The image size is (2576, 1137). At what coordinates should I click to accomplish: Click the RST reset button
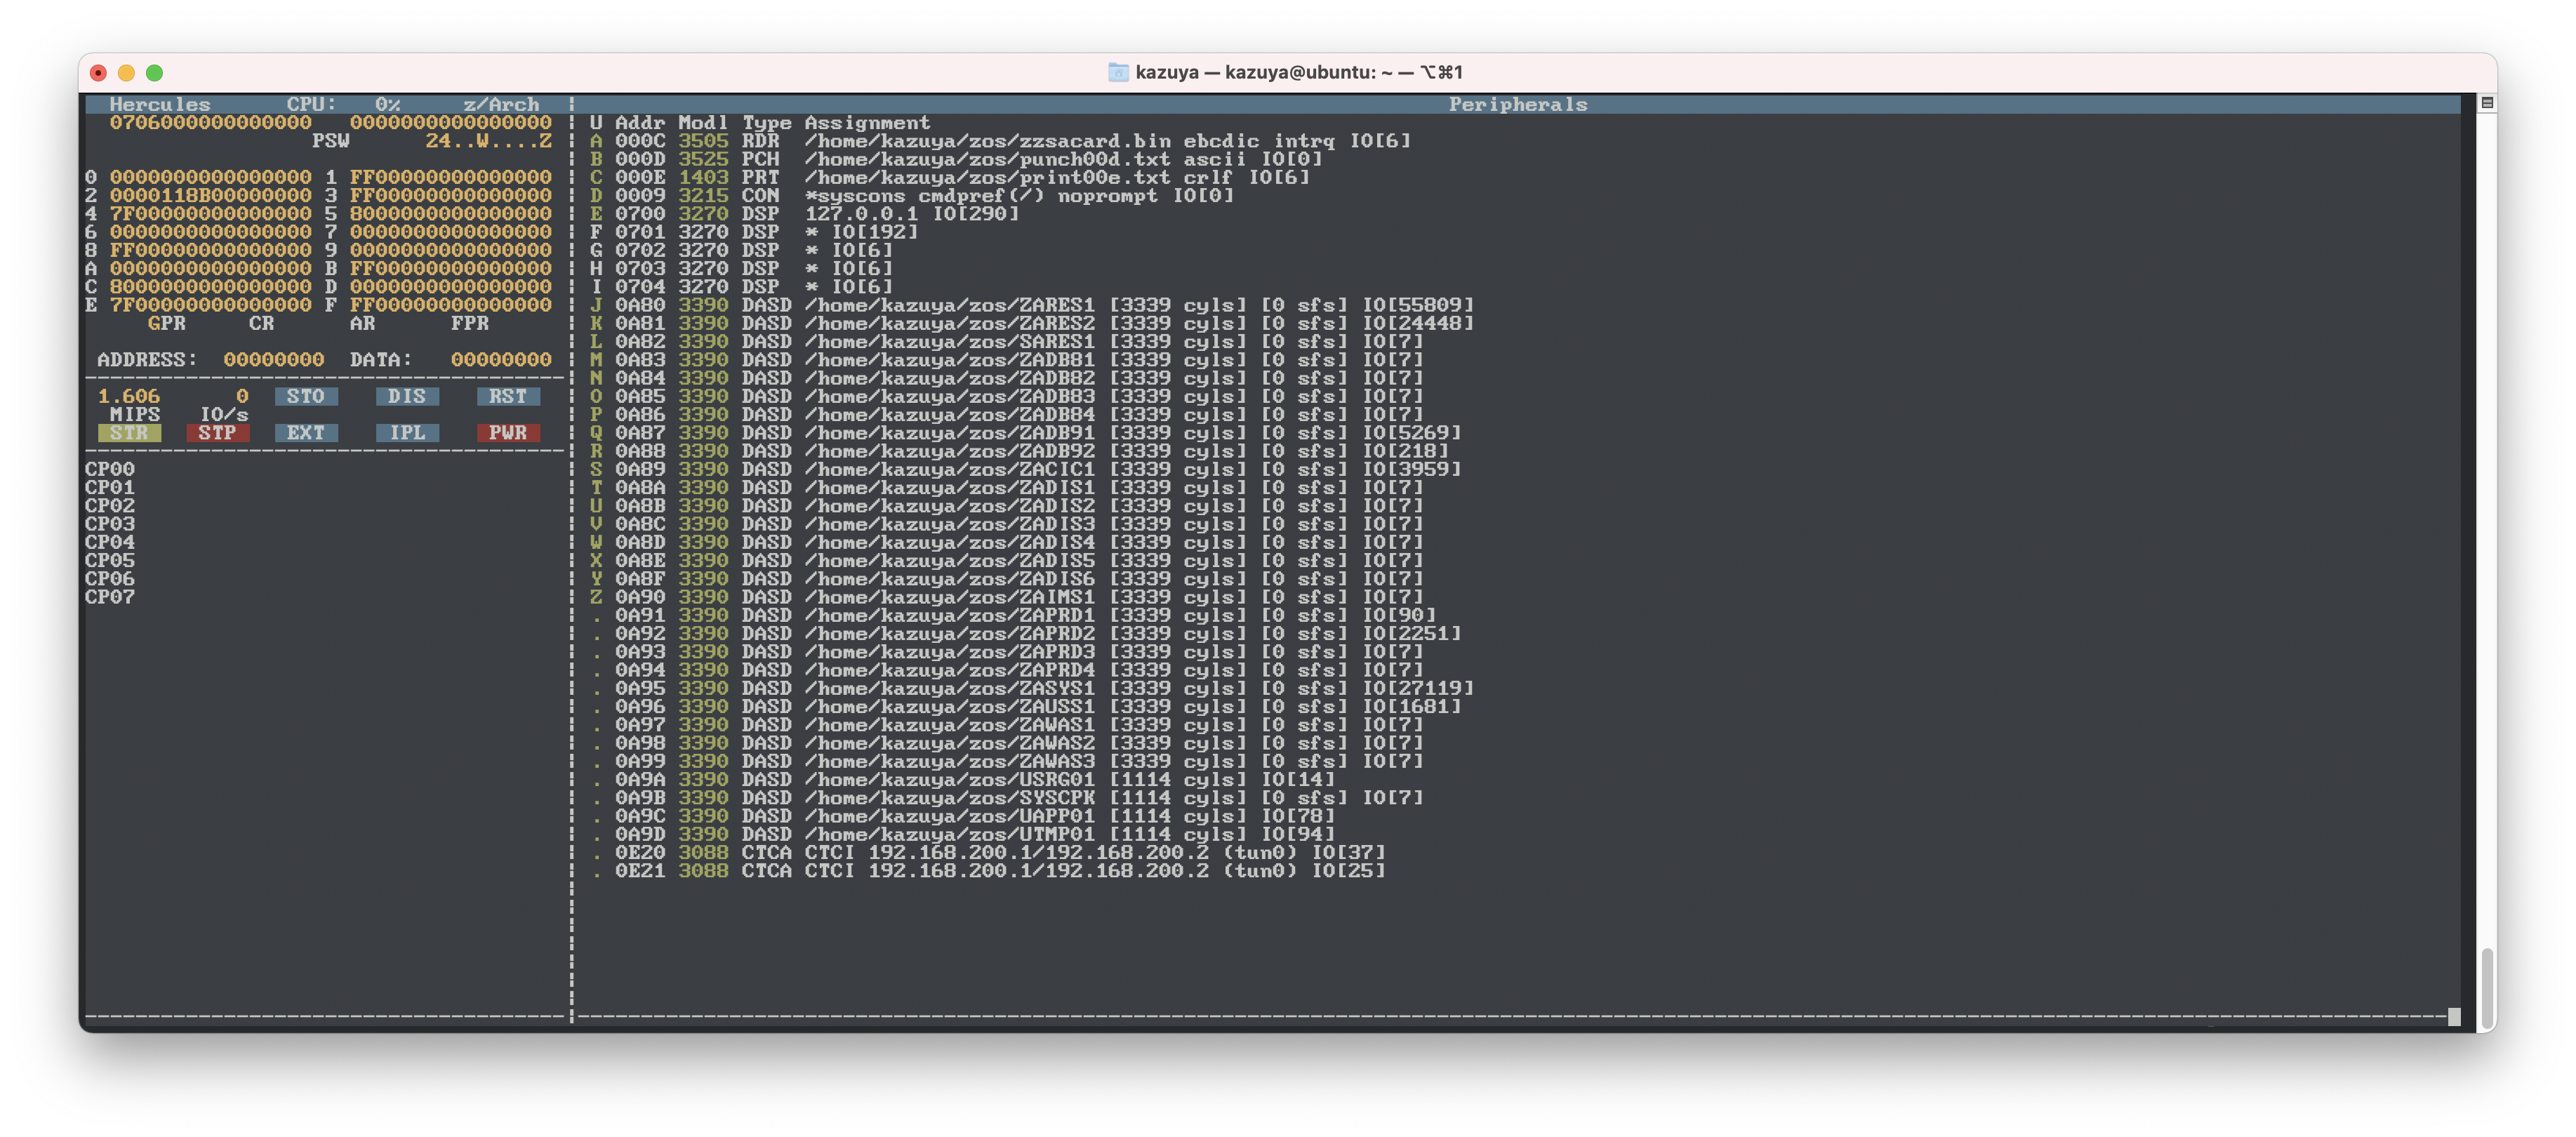508,396
